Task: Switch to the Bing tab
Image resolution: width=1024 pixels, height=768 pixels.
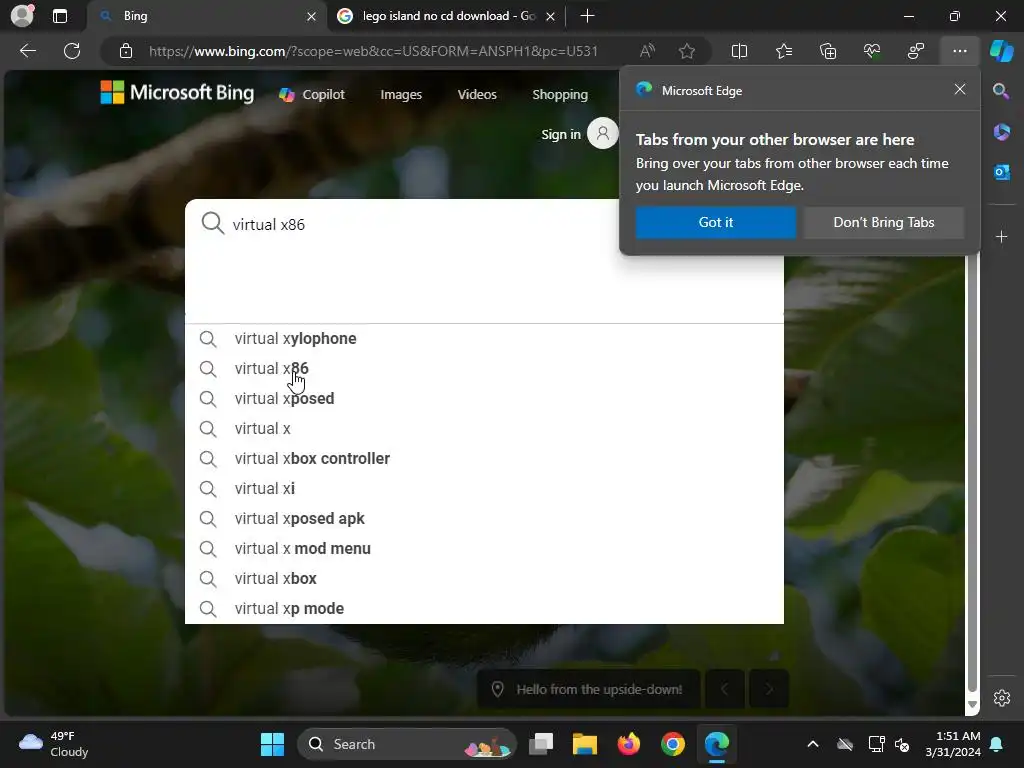Action: pos(207,16)
